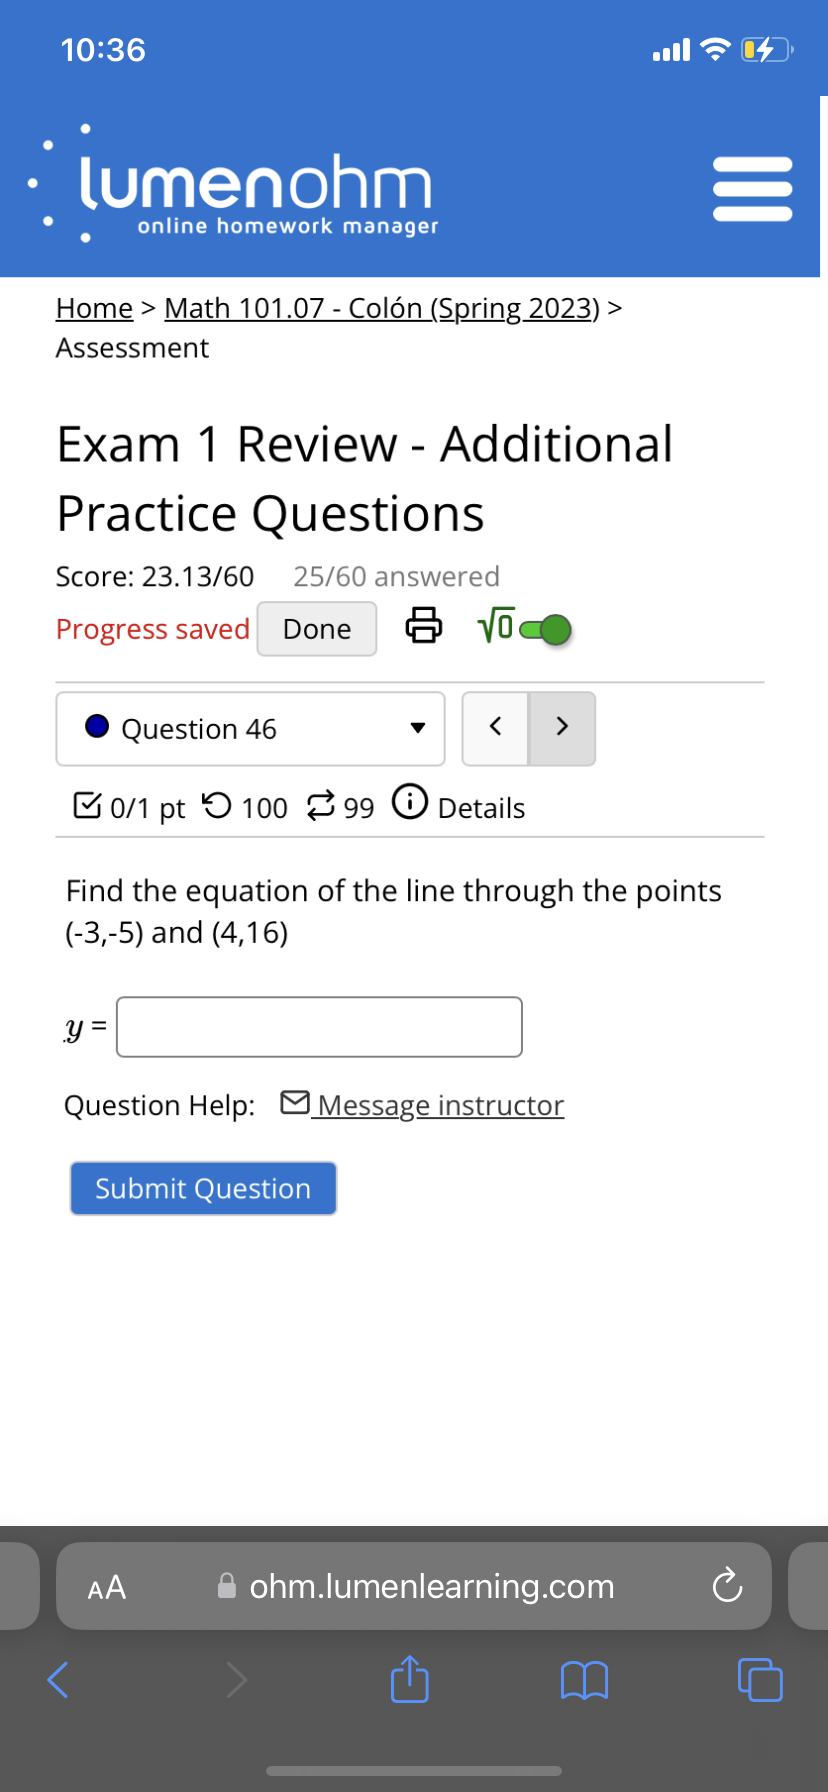Tap AA to adjust text size settings
828x1792 pixels.
pos(106,1586)
